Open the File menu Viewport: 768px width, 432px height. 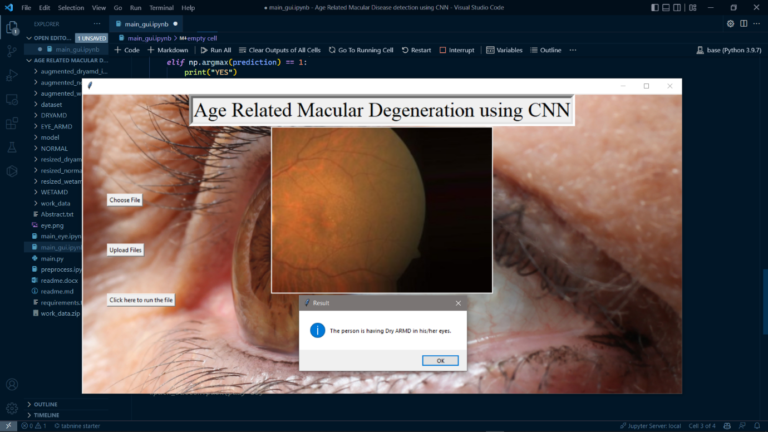click(26, 8)
